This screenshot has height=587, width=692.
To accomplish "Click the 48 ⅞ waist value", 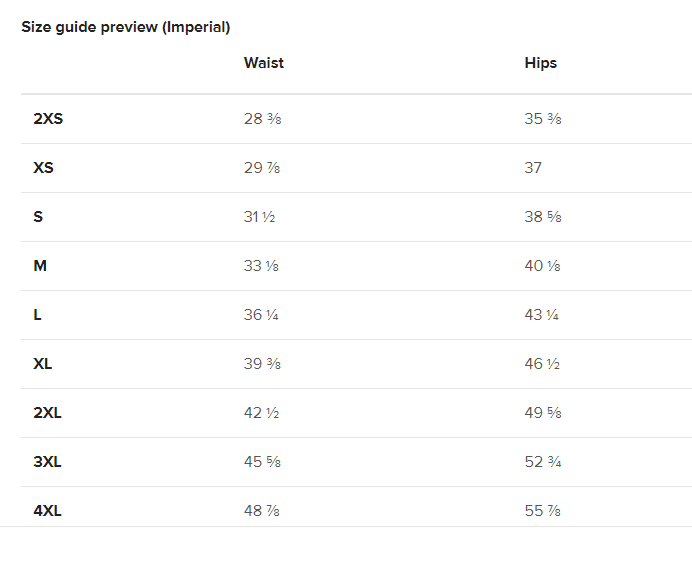I will click(x=262, y=511).
